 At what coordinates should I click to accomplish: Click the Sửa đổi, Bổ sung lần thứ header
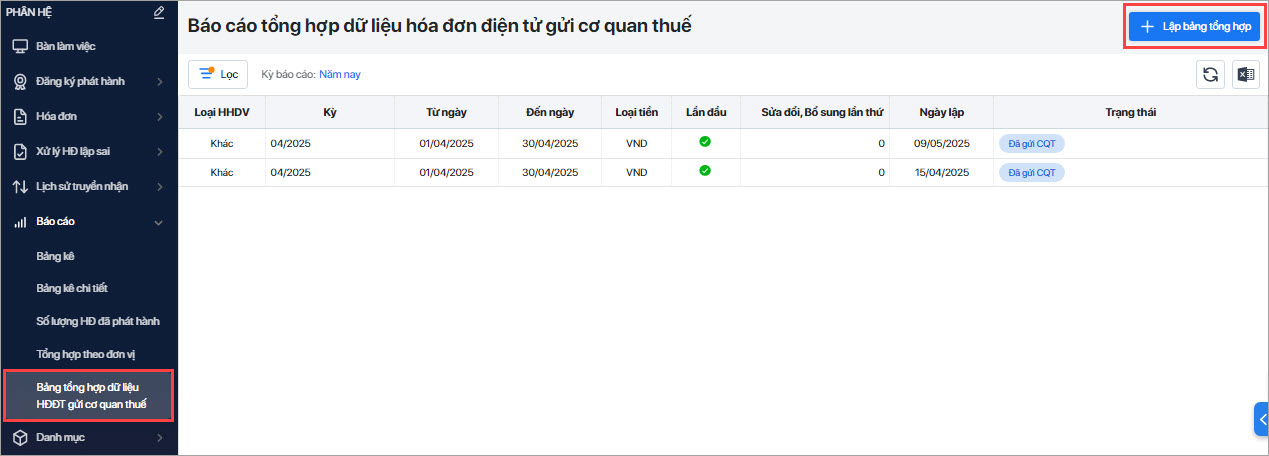[814, 113]
